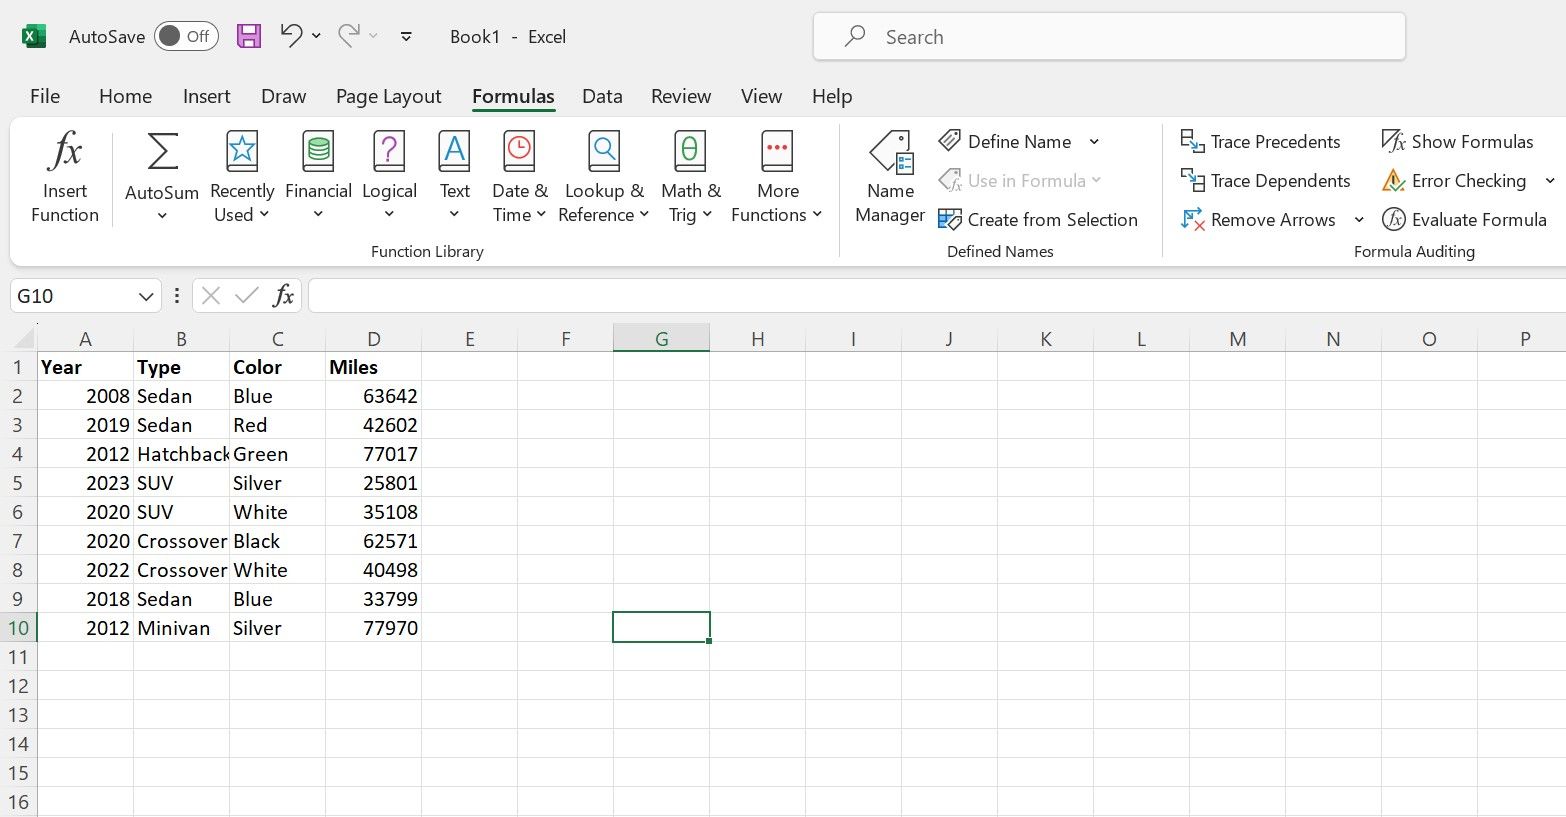Image resolution: width=1566 pixels, height=817 pixels.
Task: Switch to the Data ribbon tab
Action: pos(602,95)
